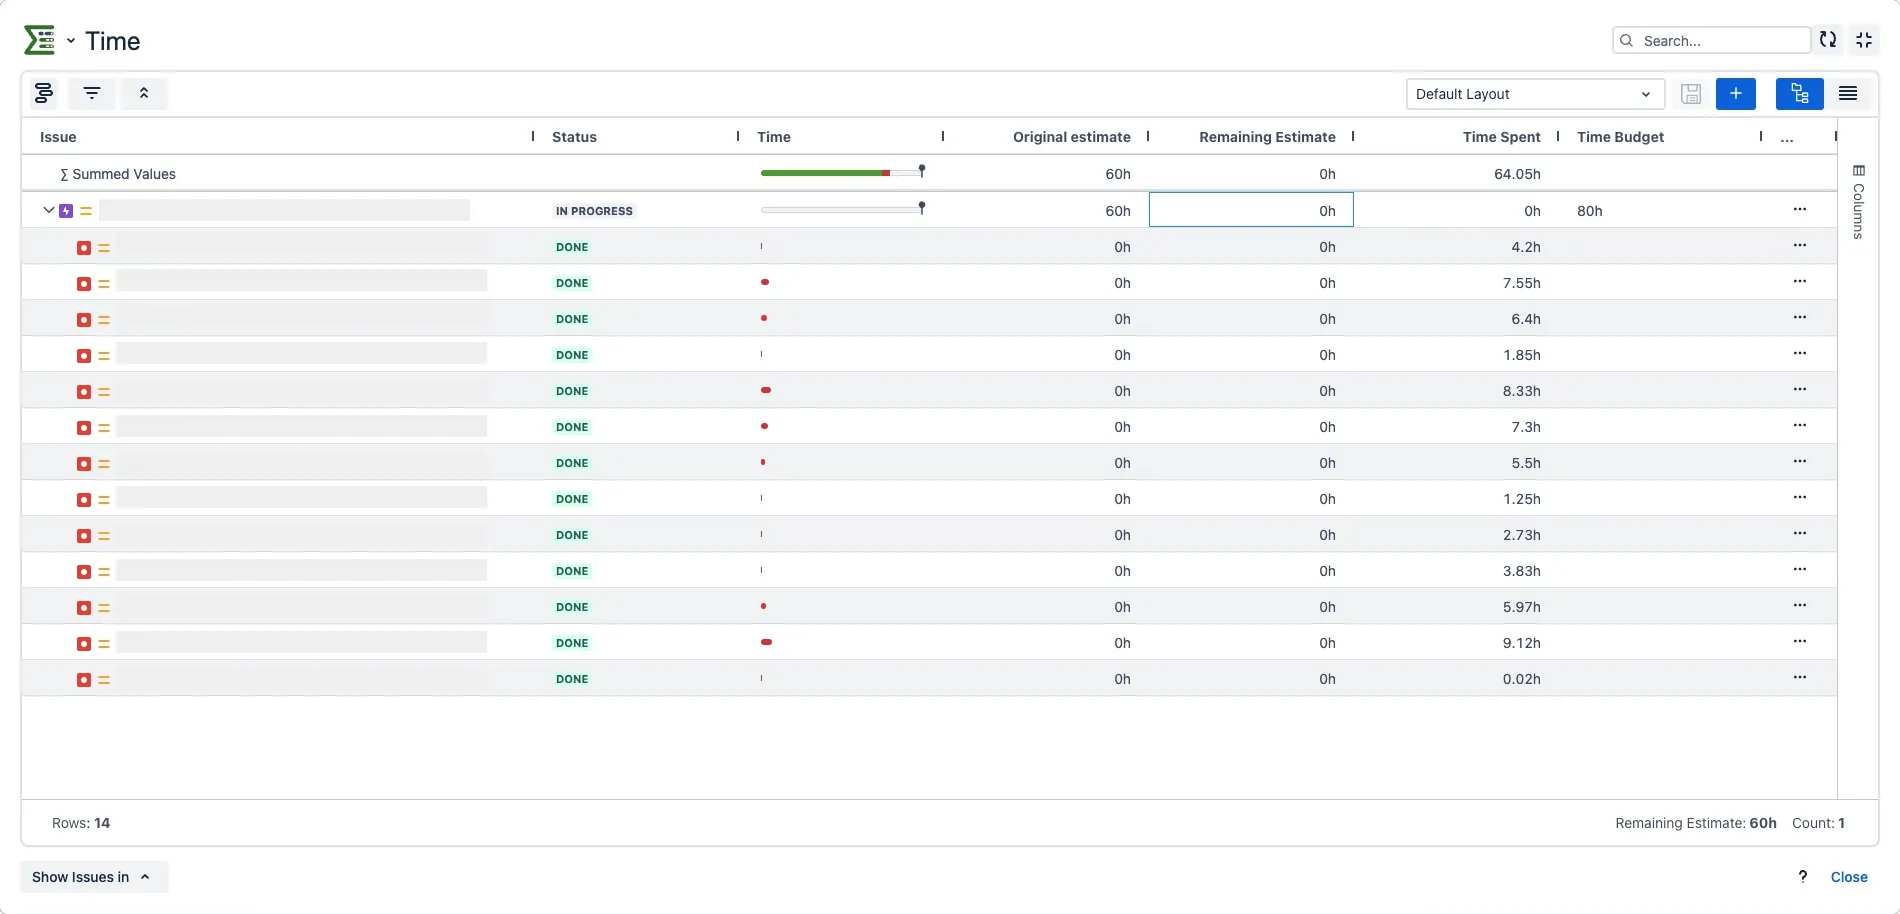Viewport: 1900px width, 914px height.
Task: Refresh the data with the sync icon
Action: pos(1828,40)
